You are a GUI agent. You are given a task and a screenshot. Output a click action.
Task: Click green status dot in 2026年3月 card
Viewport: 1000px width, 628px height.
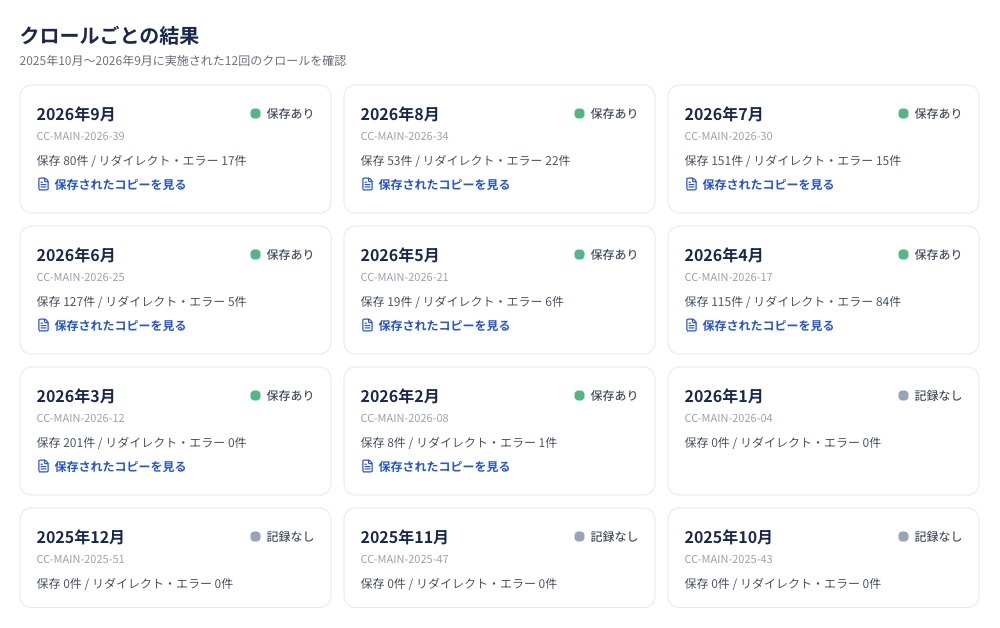coord(256,395)
